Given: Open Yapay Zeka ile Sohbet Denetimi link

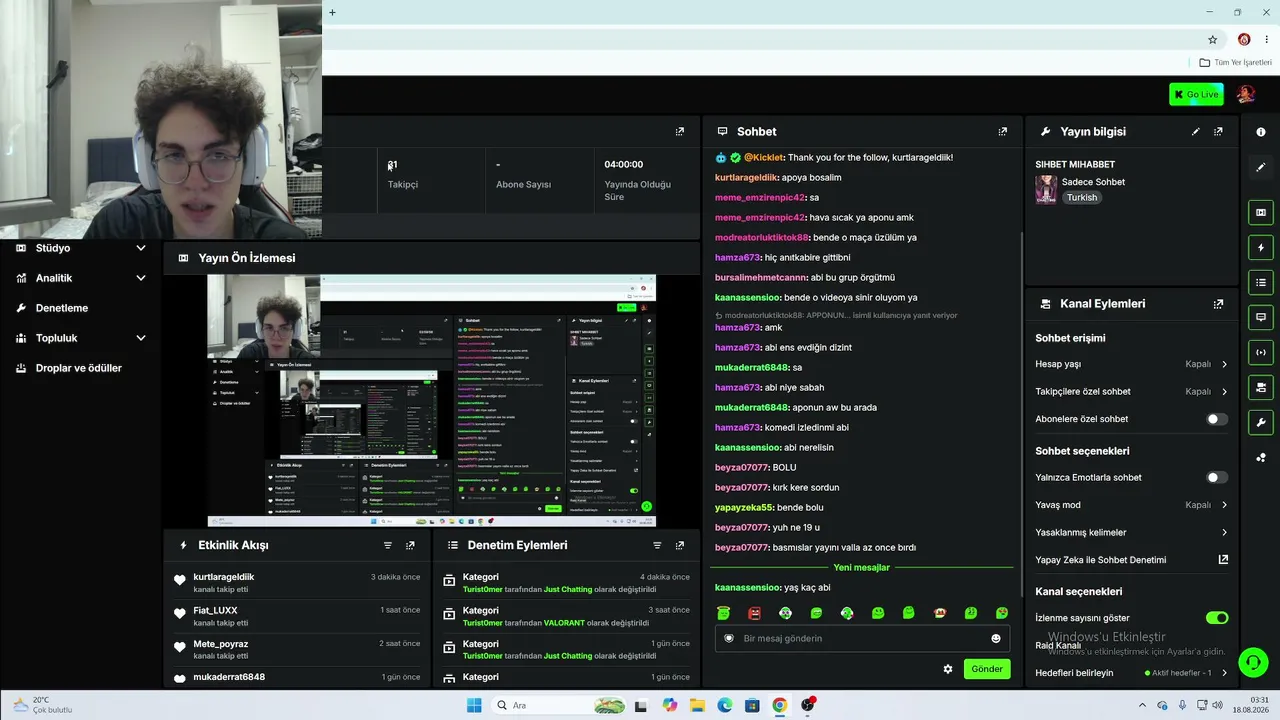Looking at the screenshot, I should pyautogui.click(x=1131, y=560).
